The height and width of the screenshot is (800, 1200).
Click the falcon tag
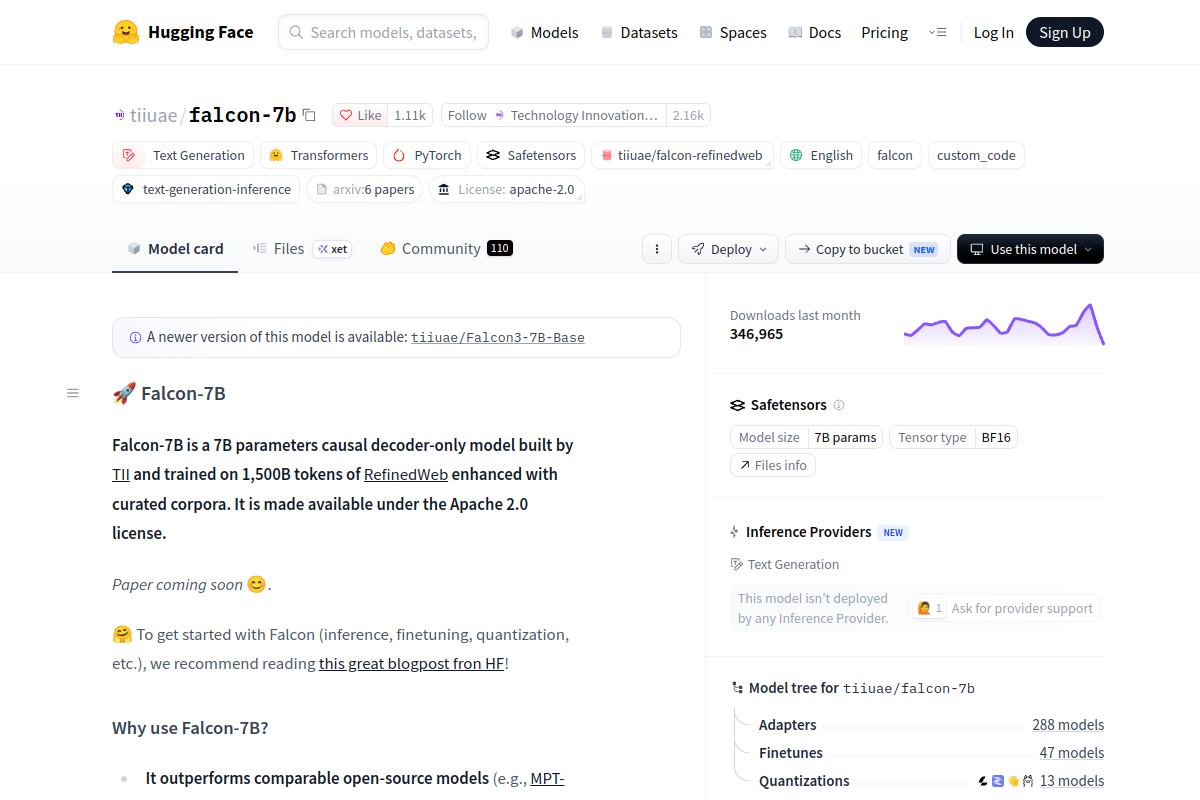pyautogui.click(x=895, y=155)
